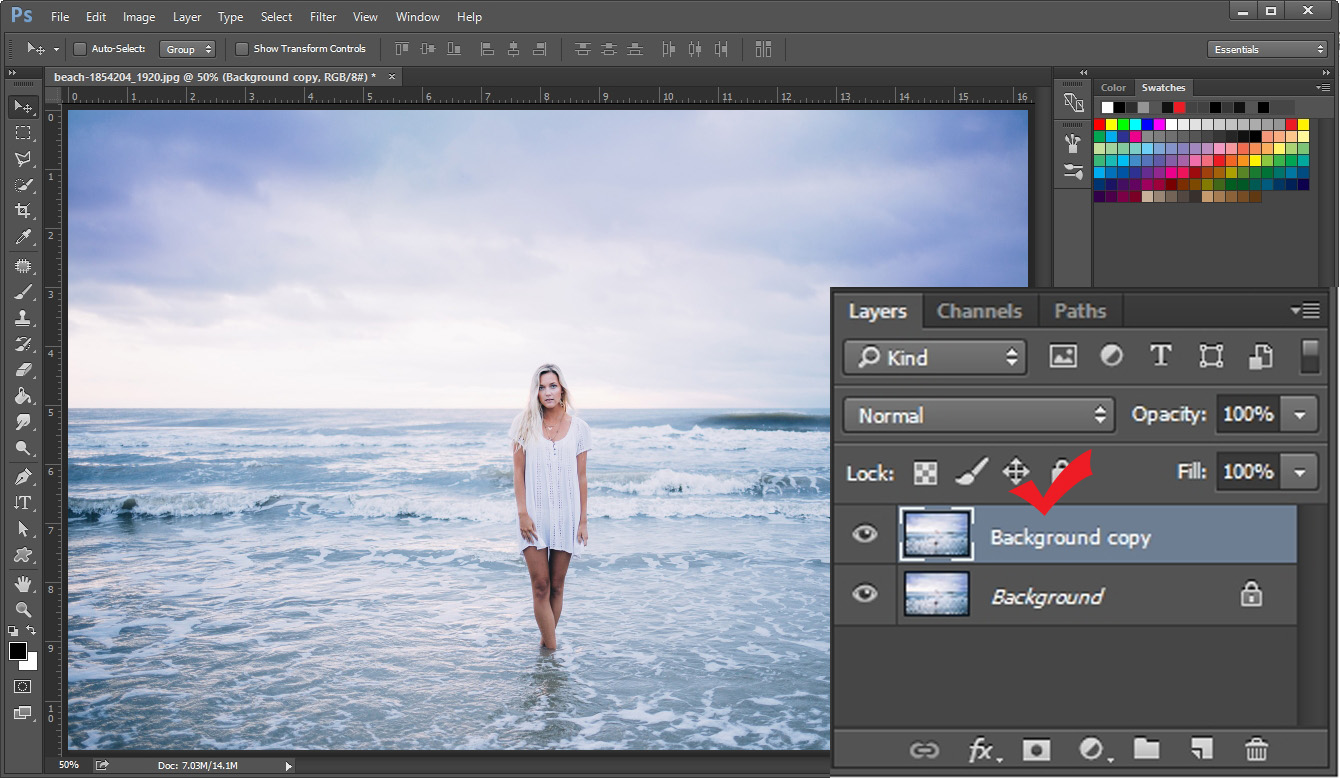Toggle Lock image pixels brush icon
The image size is (1340, 779).
[x=971, y=472]
